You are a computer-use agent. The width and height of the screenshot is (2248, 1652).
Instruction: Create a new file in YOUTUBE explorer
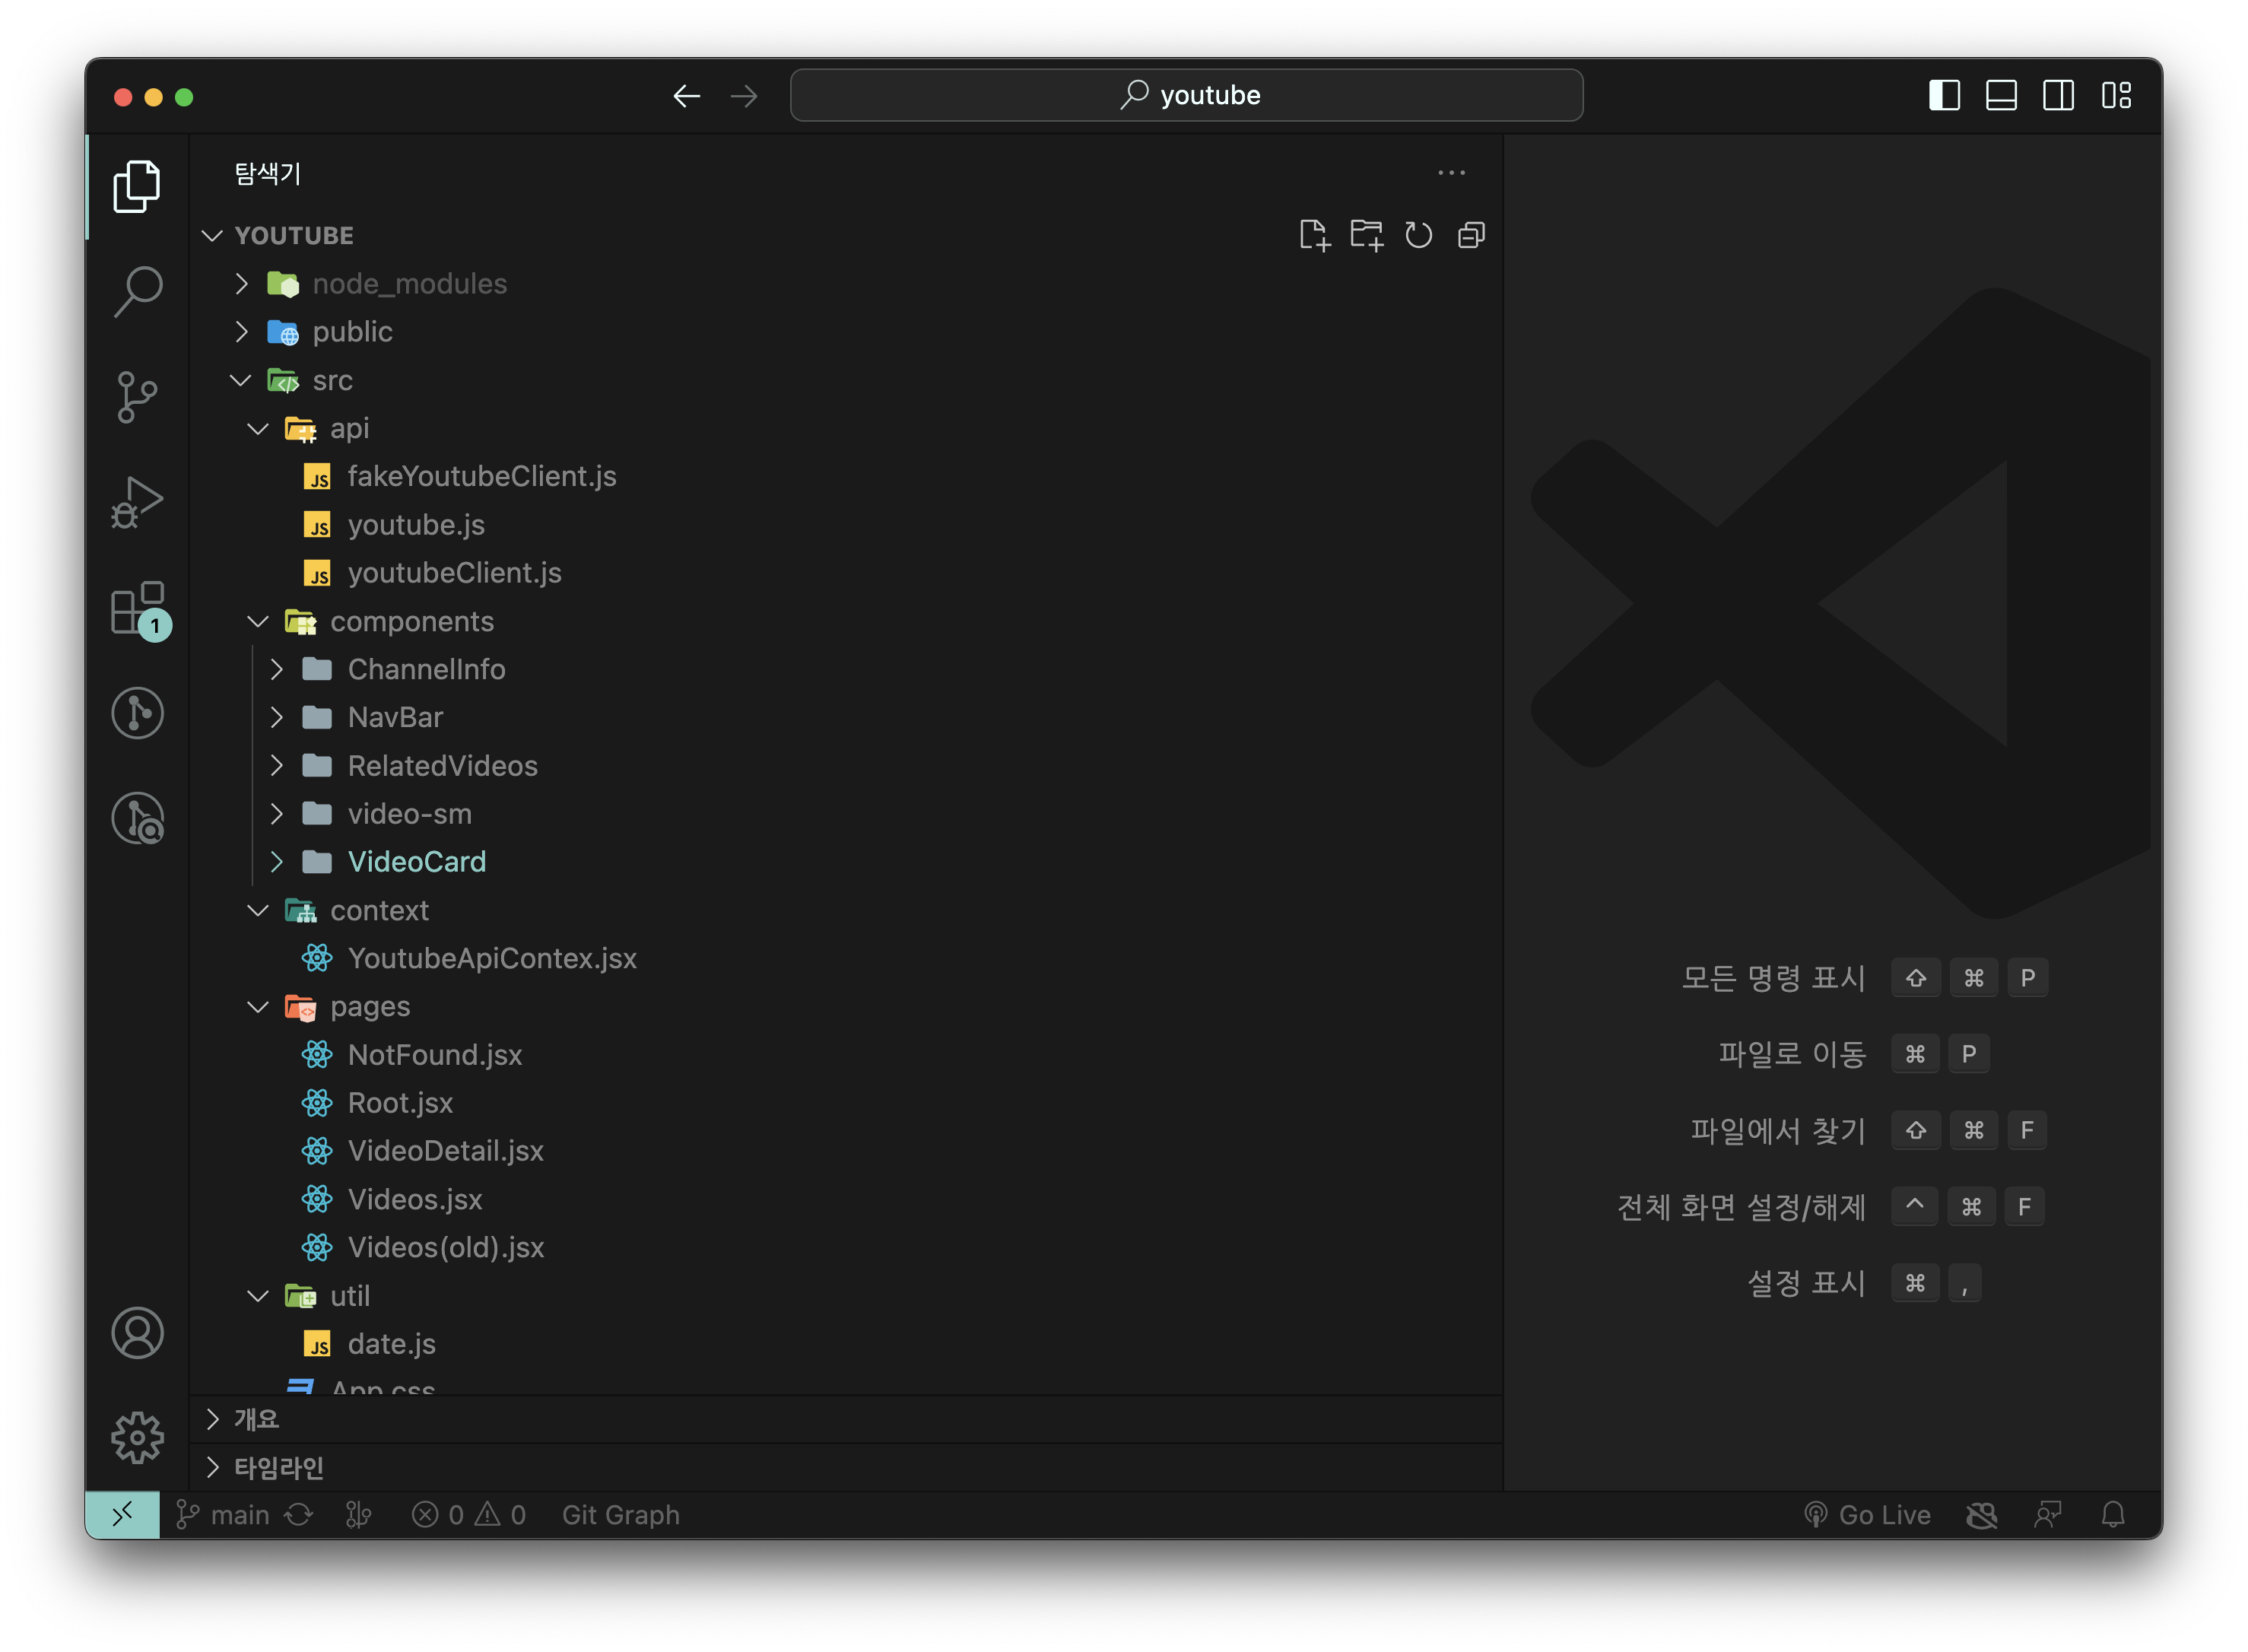point(1314,235)
